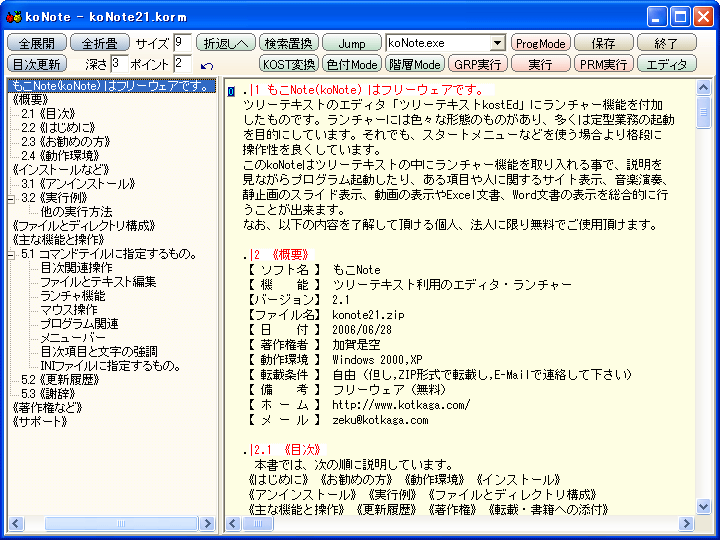
Task: Select 《主な機能と操作》 in tree
Action: 58,240
